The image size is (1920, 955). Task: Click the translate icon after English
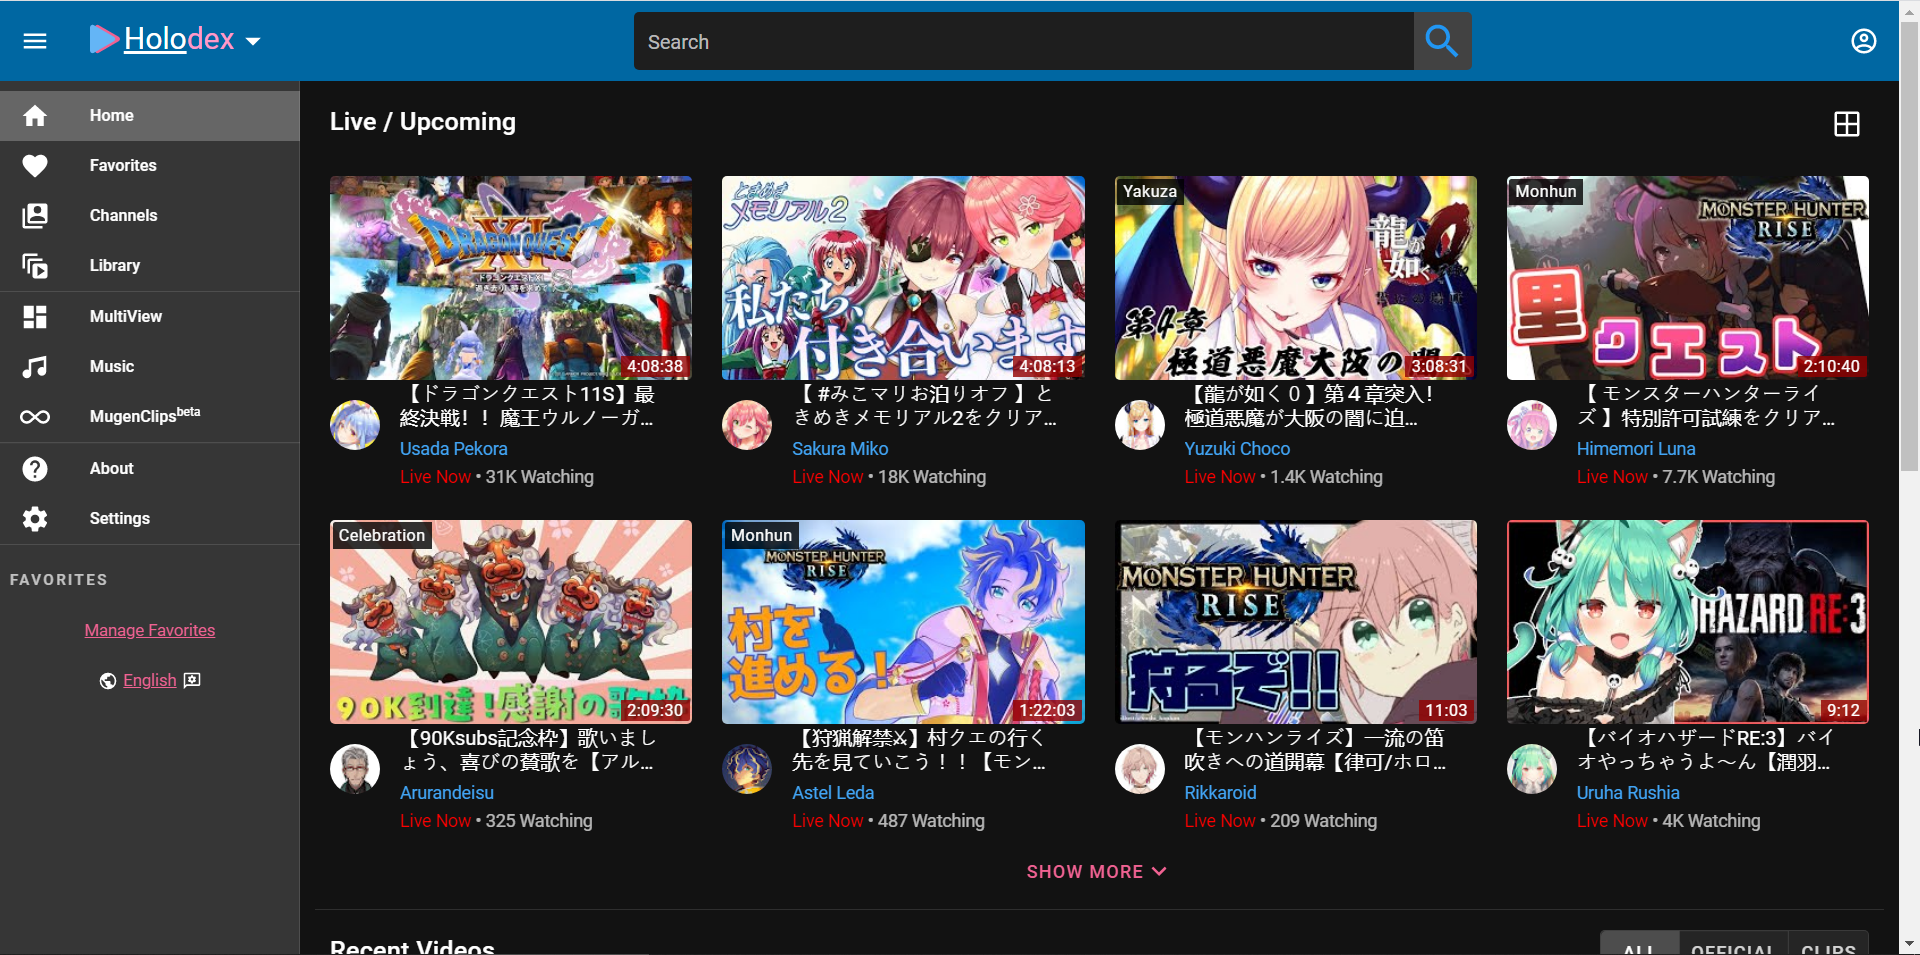coord(192,680)
